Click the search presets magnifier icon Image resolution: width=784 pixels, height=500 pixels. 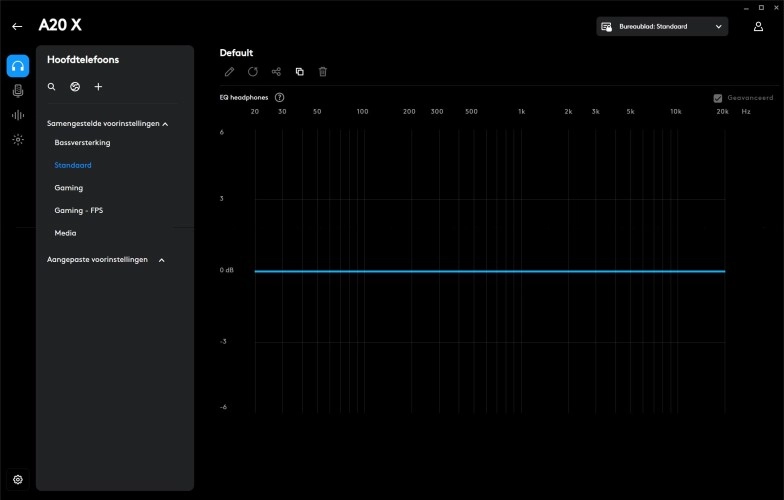[52, 87]
